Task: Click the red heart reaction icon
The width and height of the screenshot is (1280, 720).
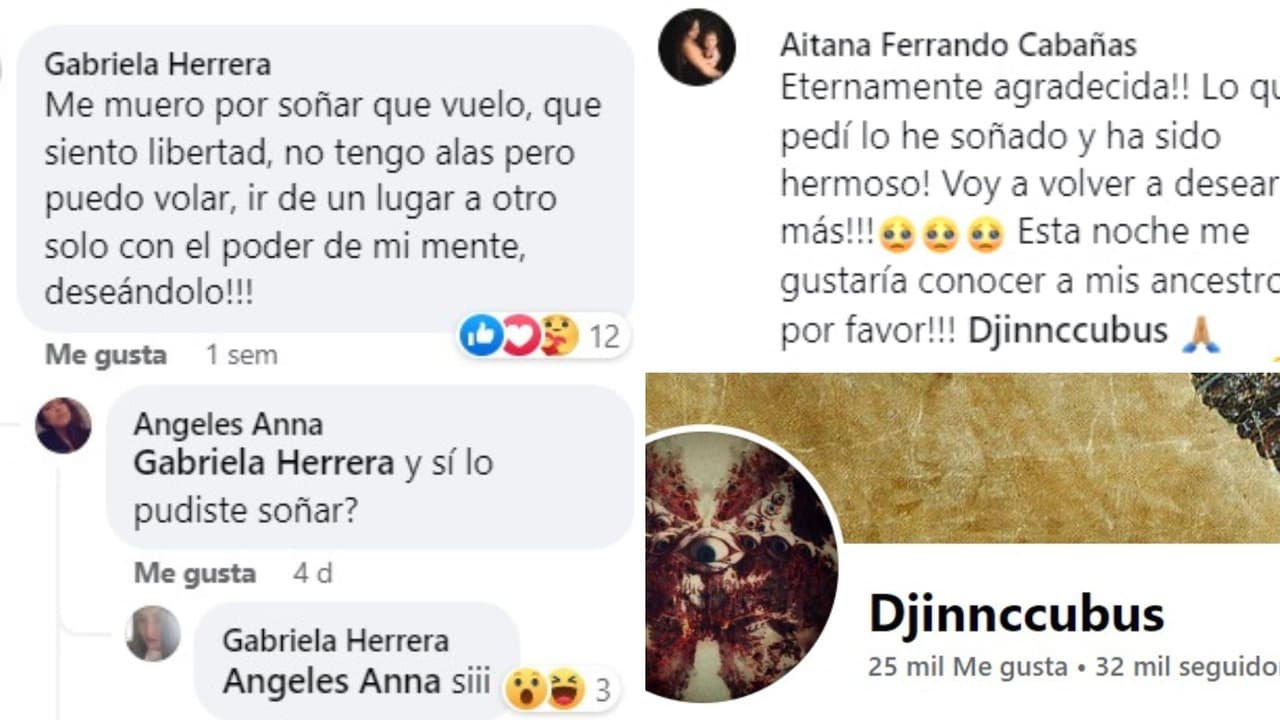Action: (x=520, y=336)
